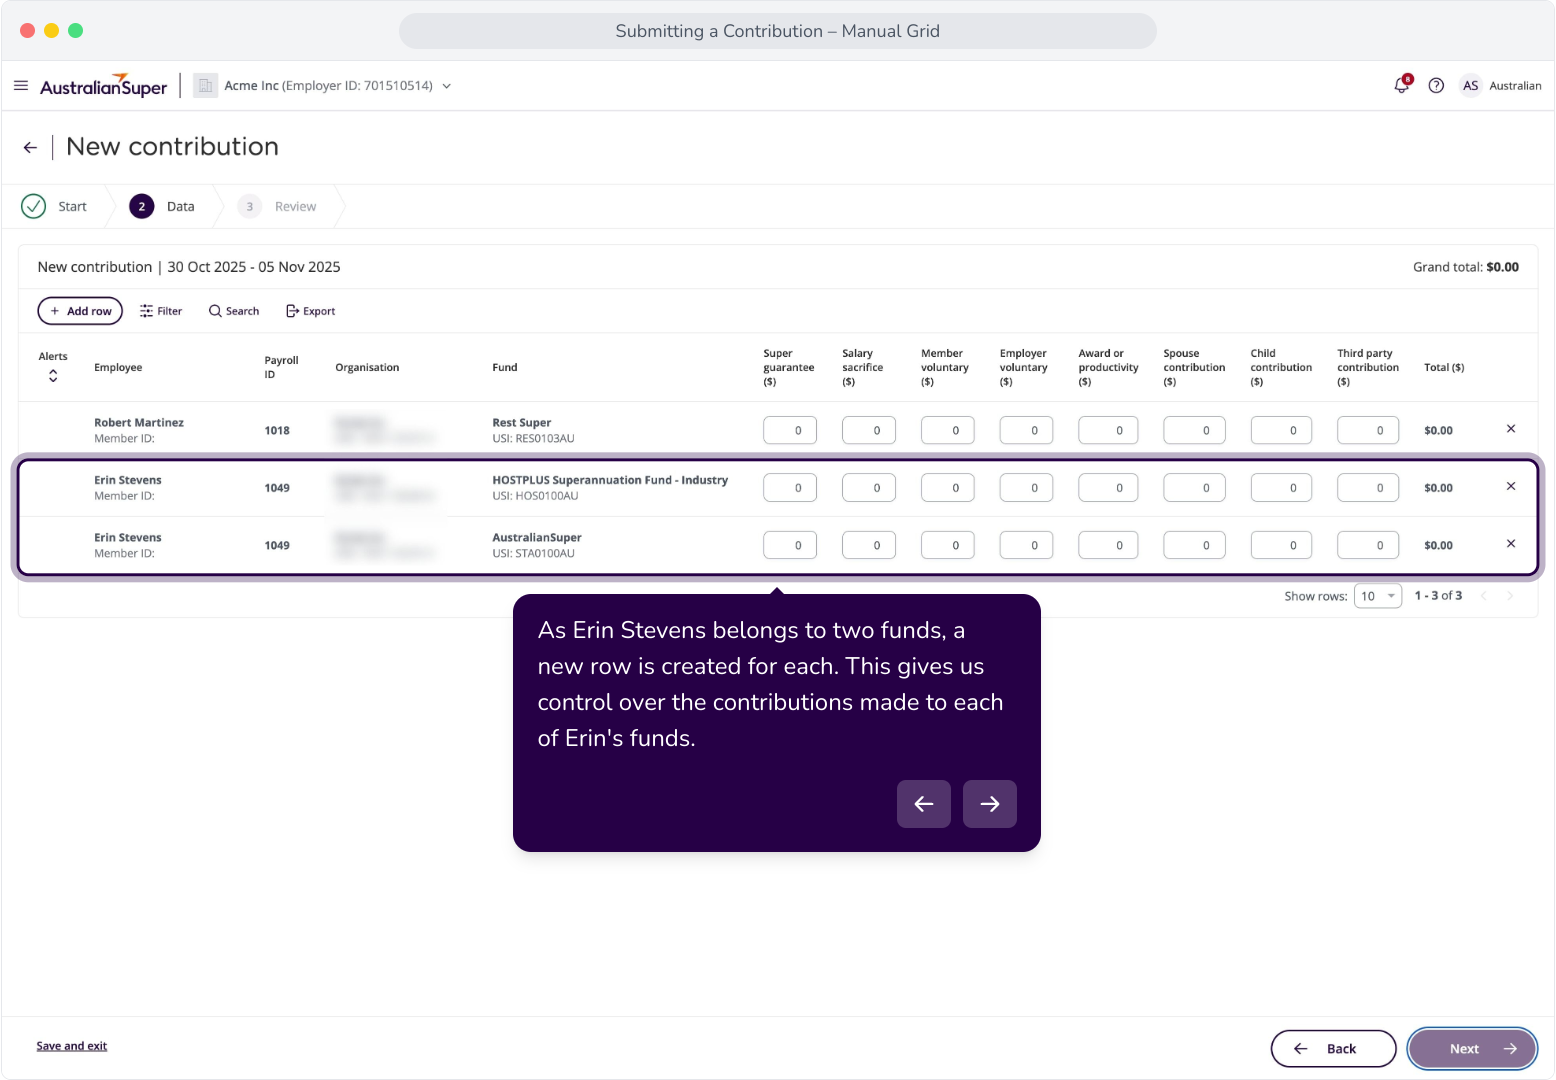Click Child contribution field in HOSTPLUS row
Viewport: 1556px width, 1080px height.
1282,488
